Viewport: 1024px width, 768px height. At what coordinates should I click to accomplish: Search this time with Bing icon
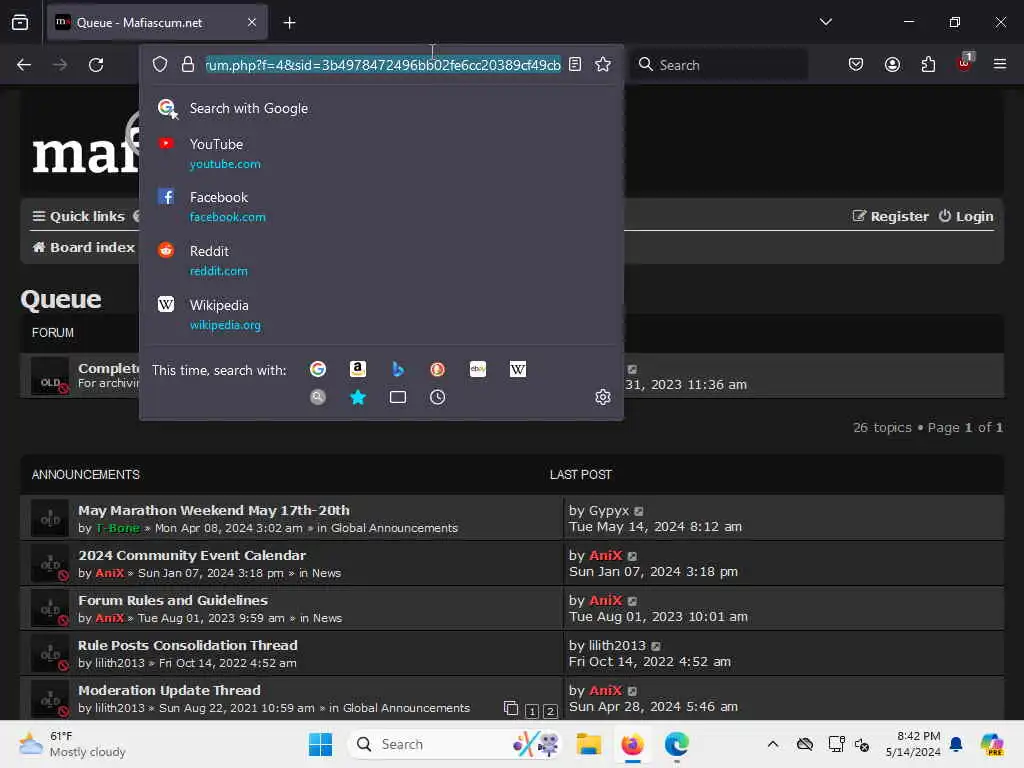(x=398, y=369)
